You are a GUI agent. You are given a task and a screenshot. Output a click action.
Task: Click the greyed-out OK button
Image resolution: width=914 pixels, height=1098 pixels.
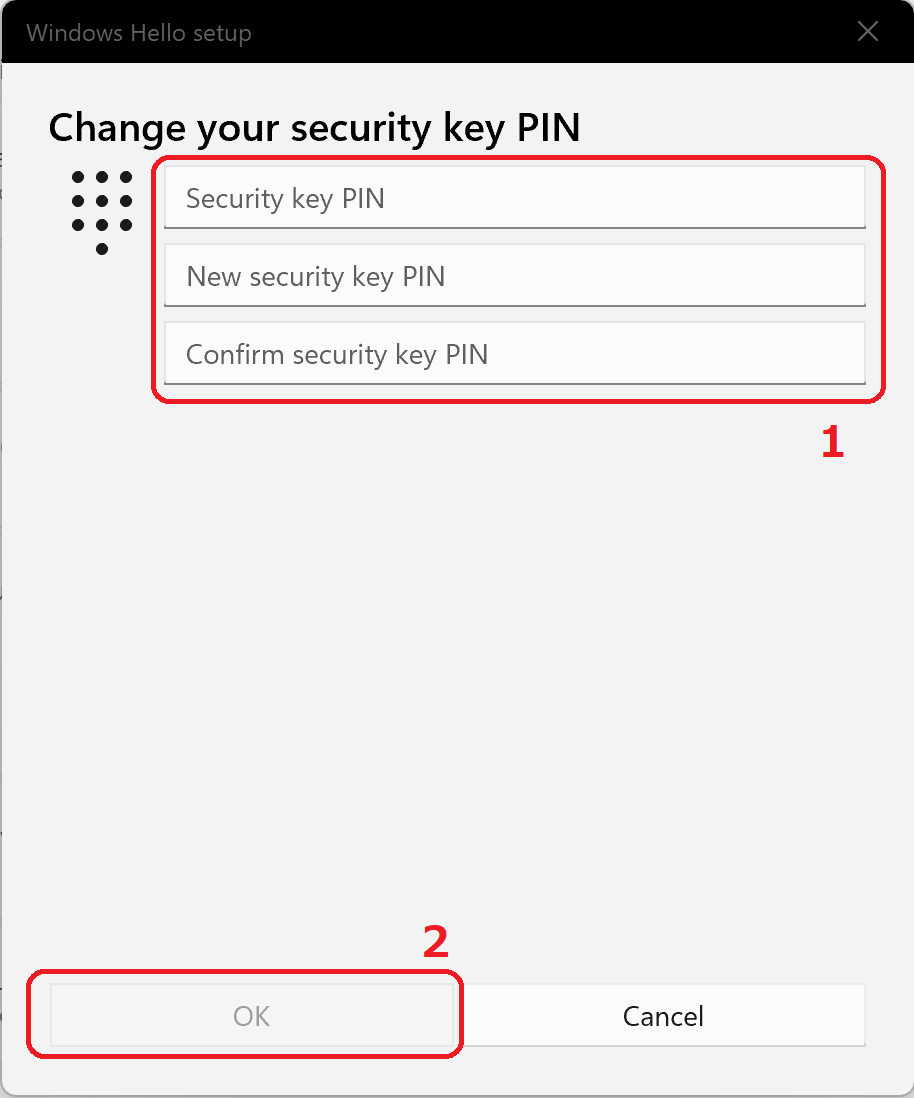click(251, 1015)
